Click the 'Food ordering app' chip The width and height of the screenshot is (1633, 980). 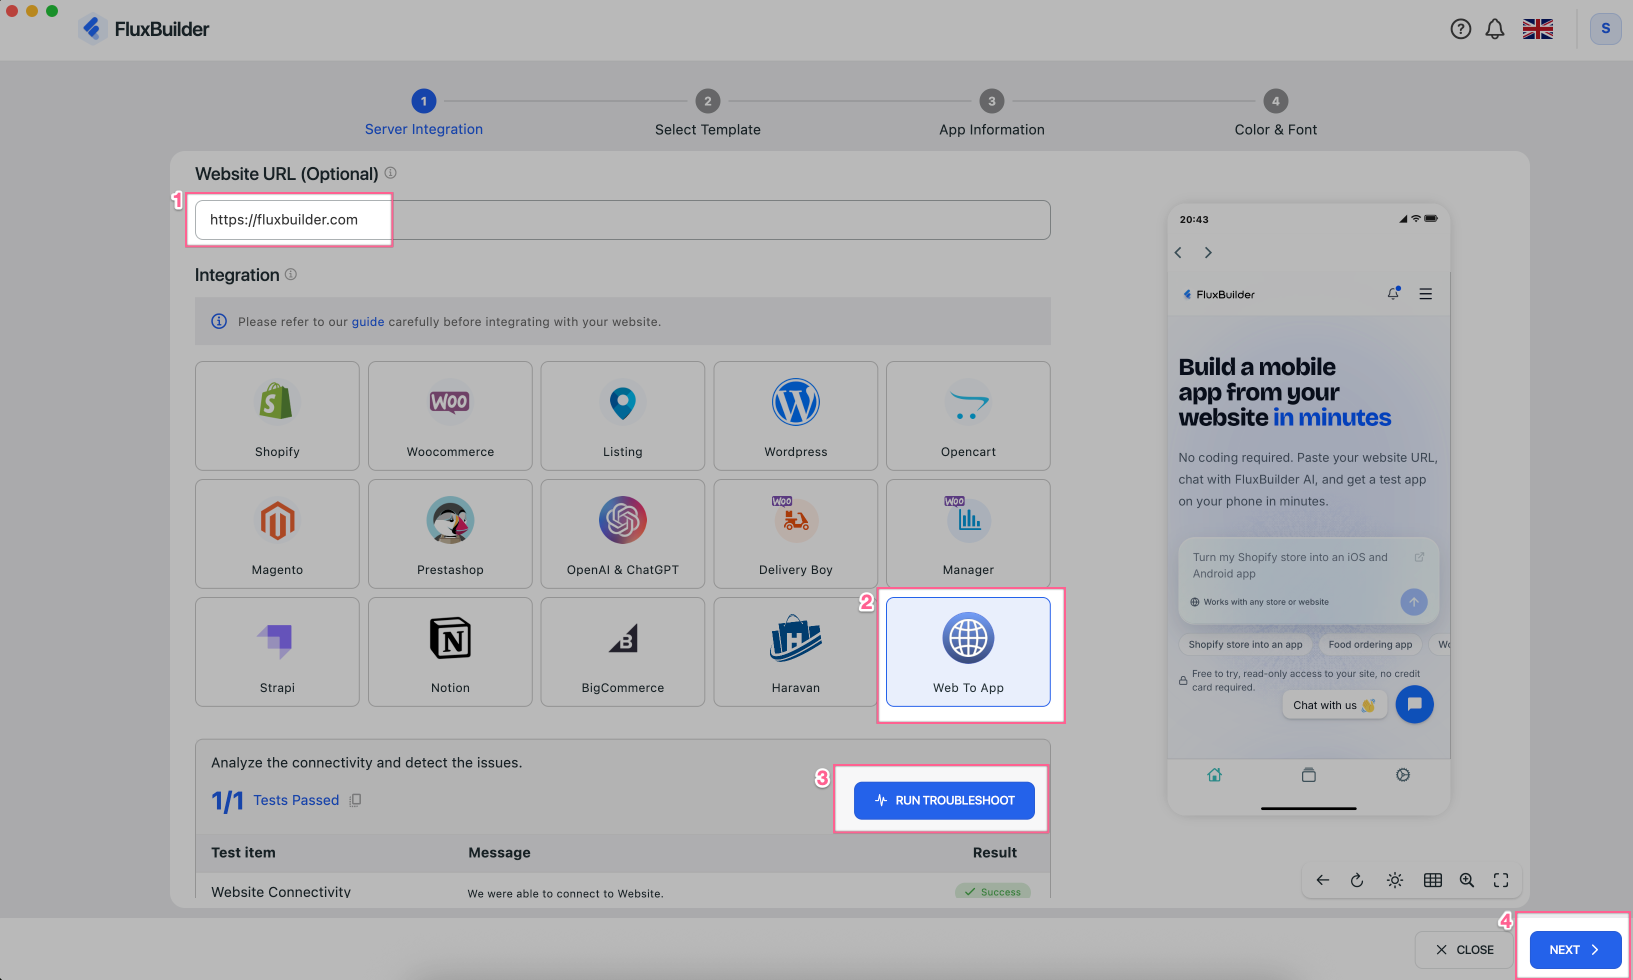1370,645
